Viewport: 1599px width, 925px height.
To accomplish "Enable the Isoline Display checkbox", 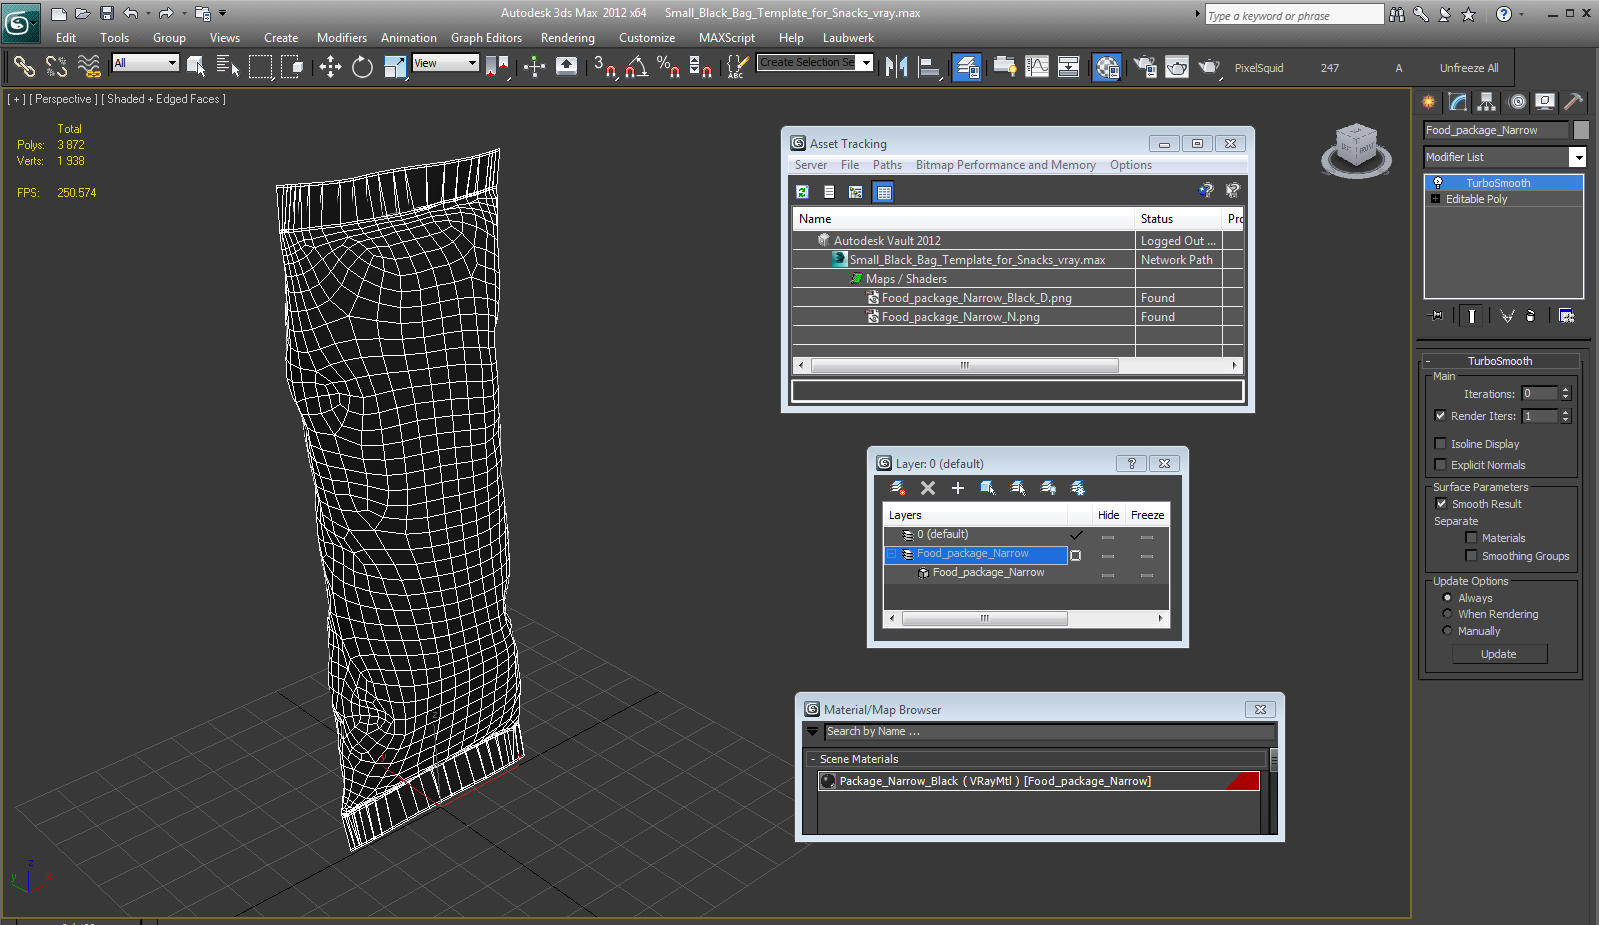I will 1440,444.
